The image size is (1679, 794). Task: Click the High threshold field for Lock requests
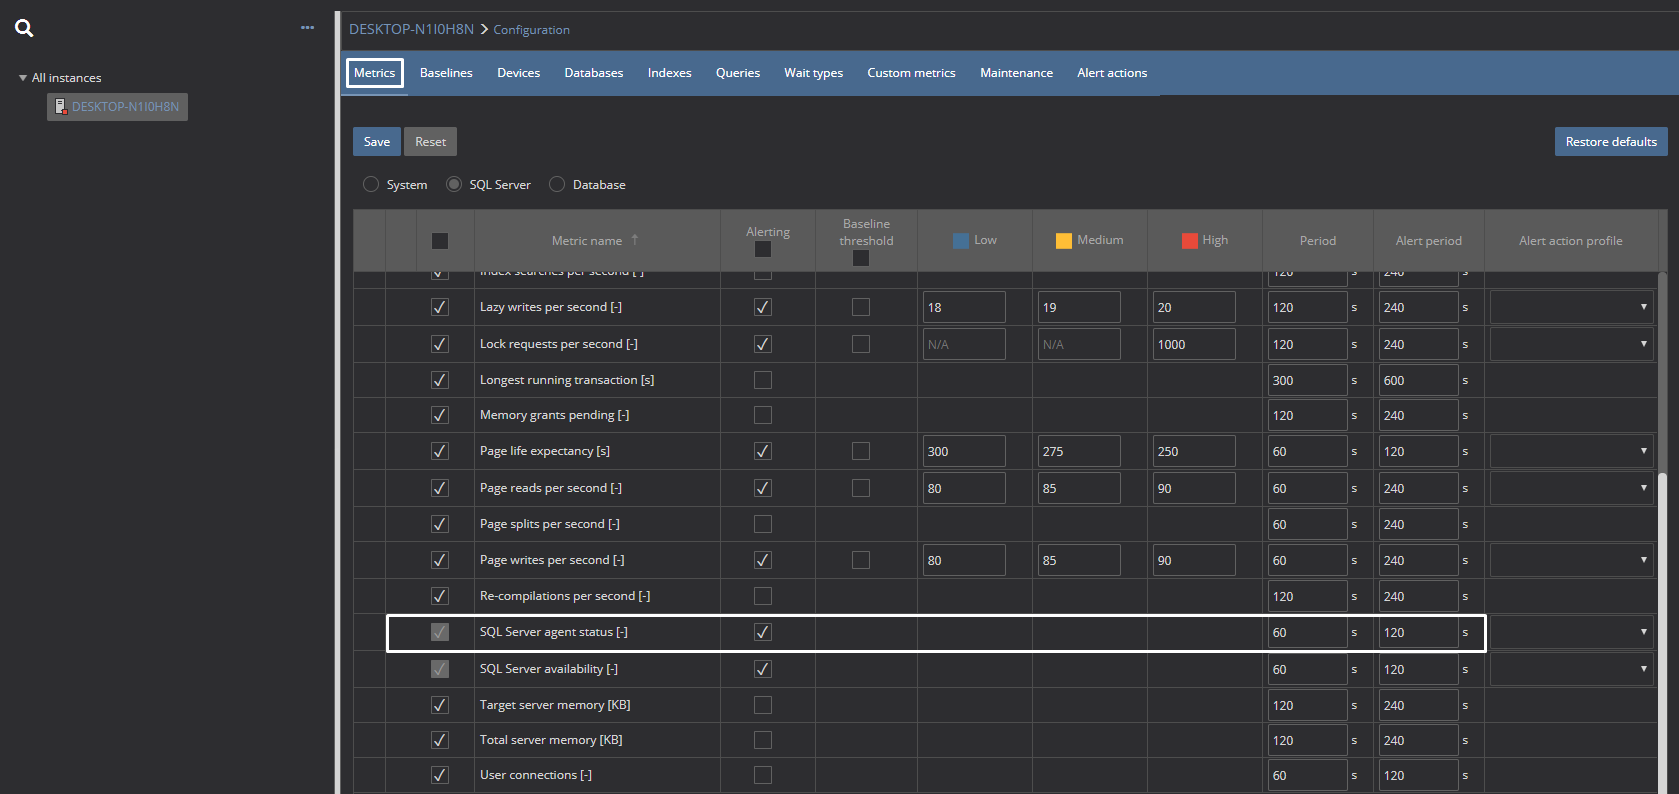[1193, 344]
